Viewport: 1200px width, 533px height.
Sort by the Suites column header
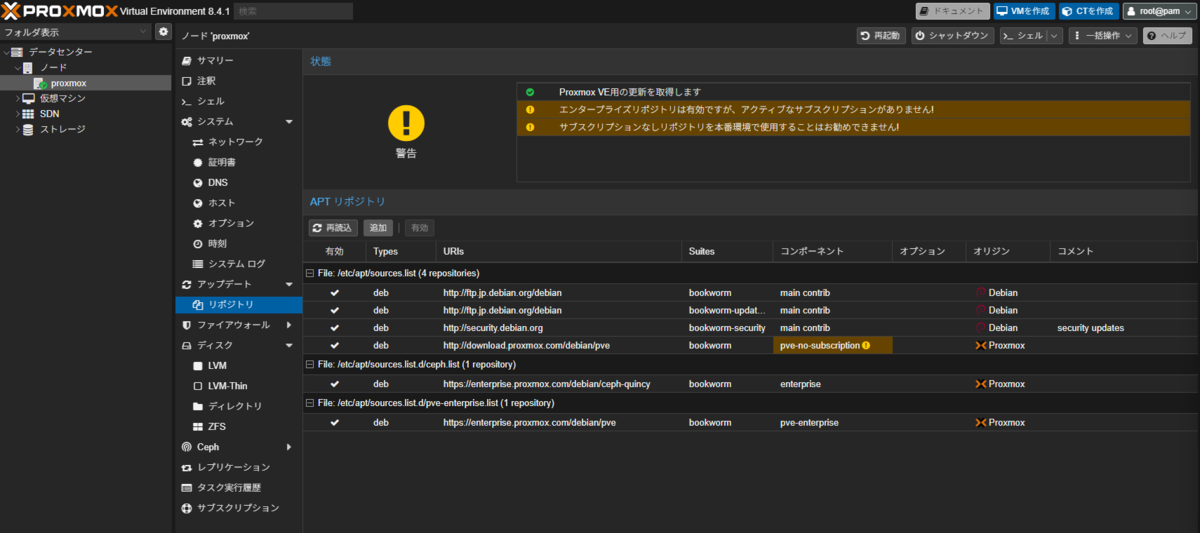pos(727,251)
